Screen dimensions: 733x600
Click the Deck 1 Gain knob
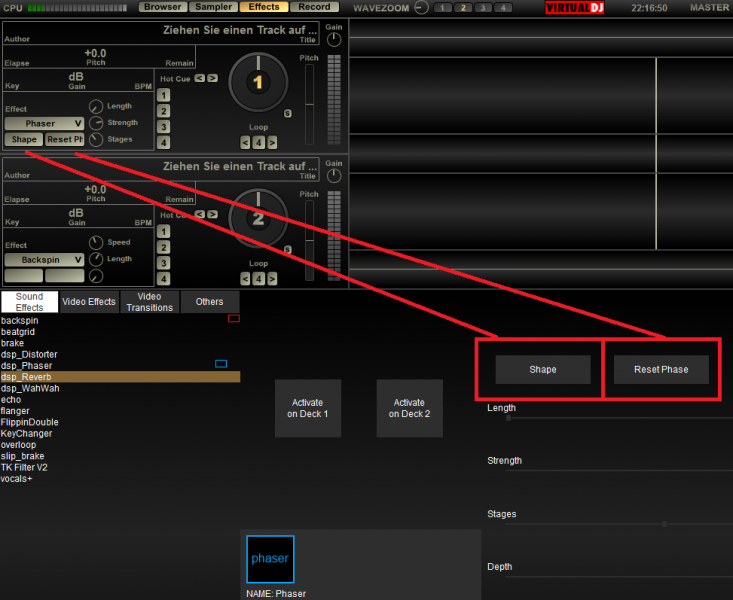(x=334, y=40)
